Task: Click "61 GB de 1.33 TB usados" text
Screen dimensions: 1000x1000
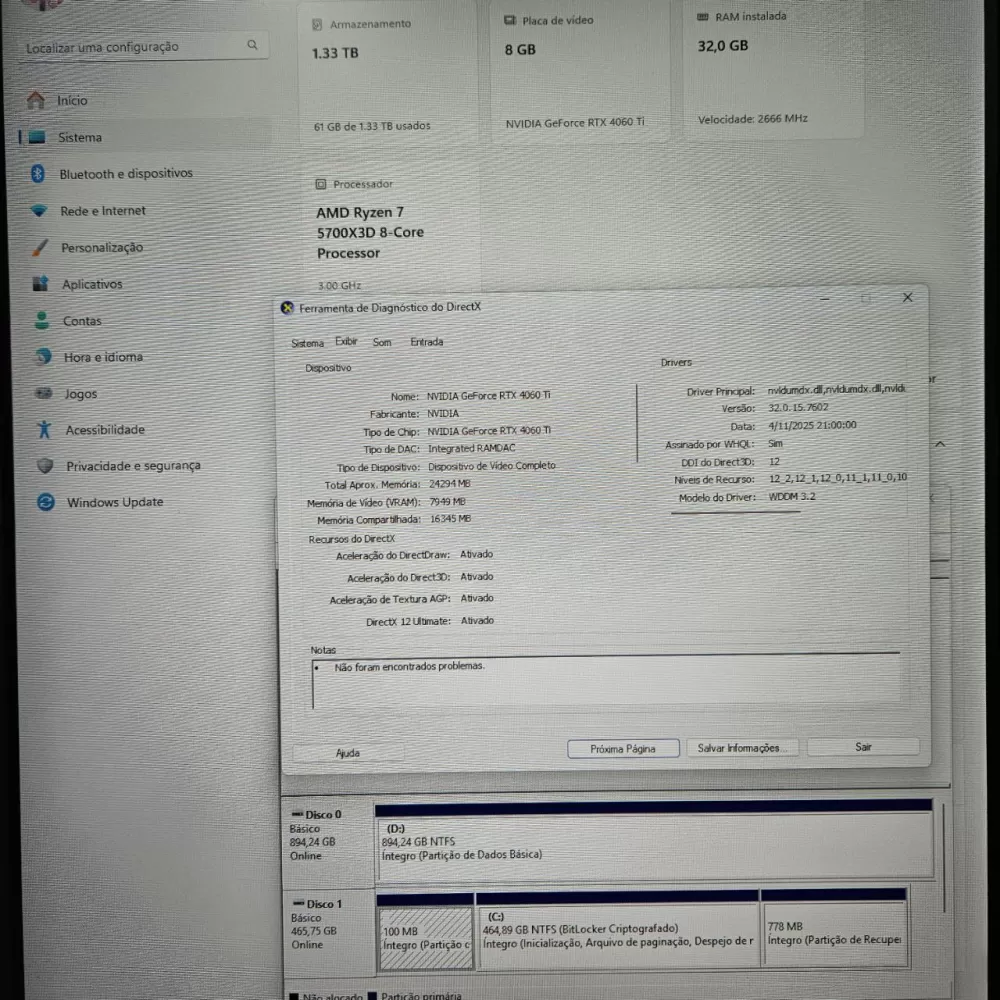Action: click(x=372, y=126)
